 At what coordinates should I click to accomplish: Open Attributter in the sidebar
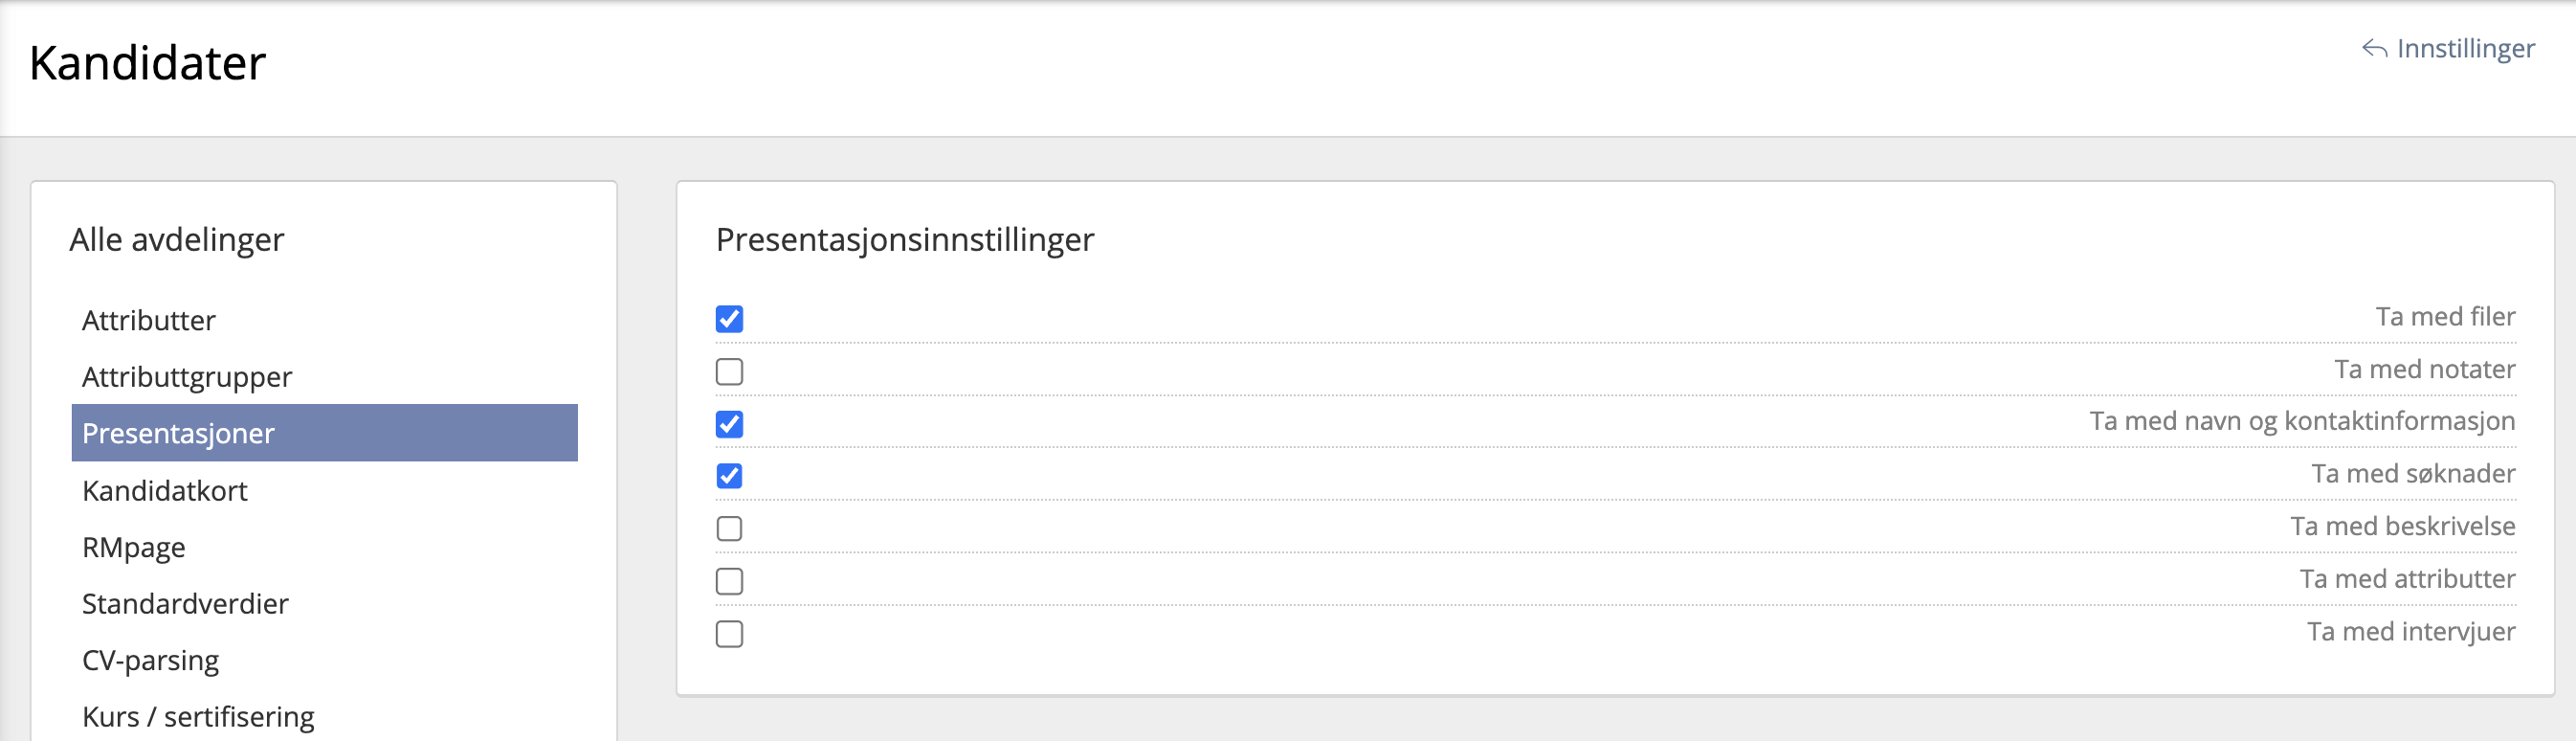(x=148, y=321)
